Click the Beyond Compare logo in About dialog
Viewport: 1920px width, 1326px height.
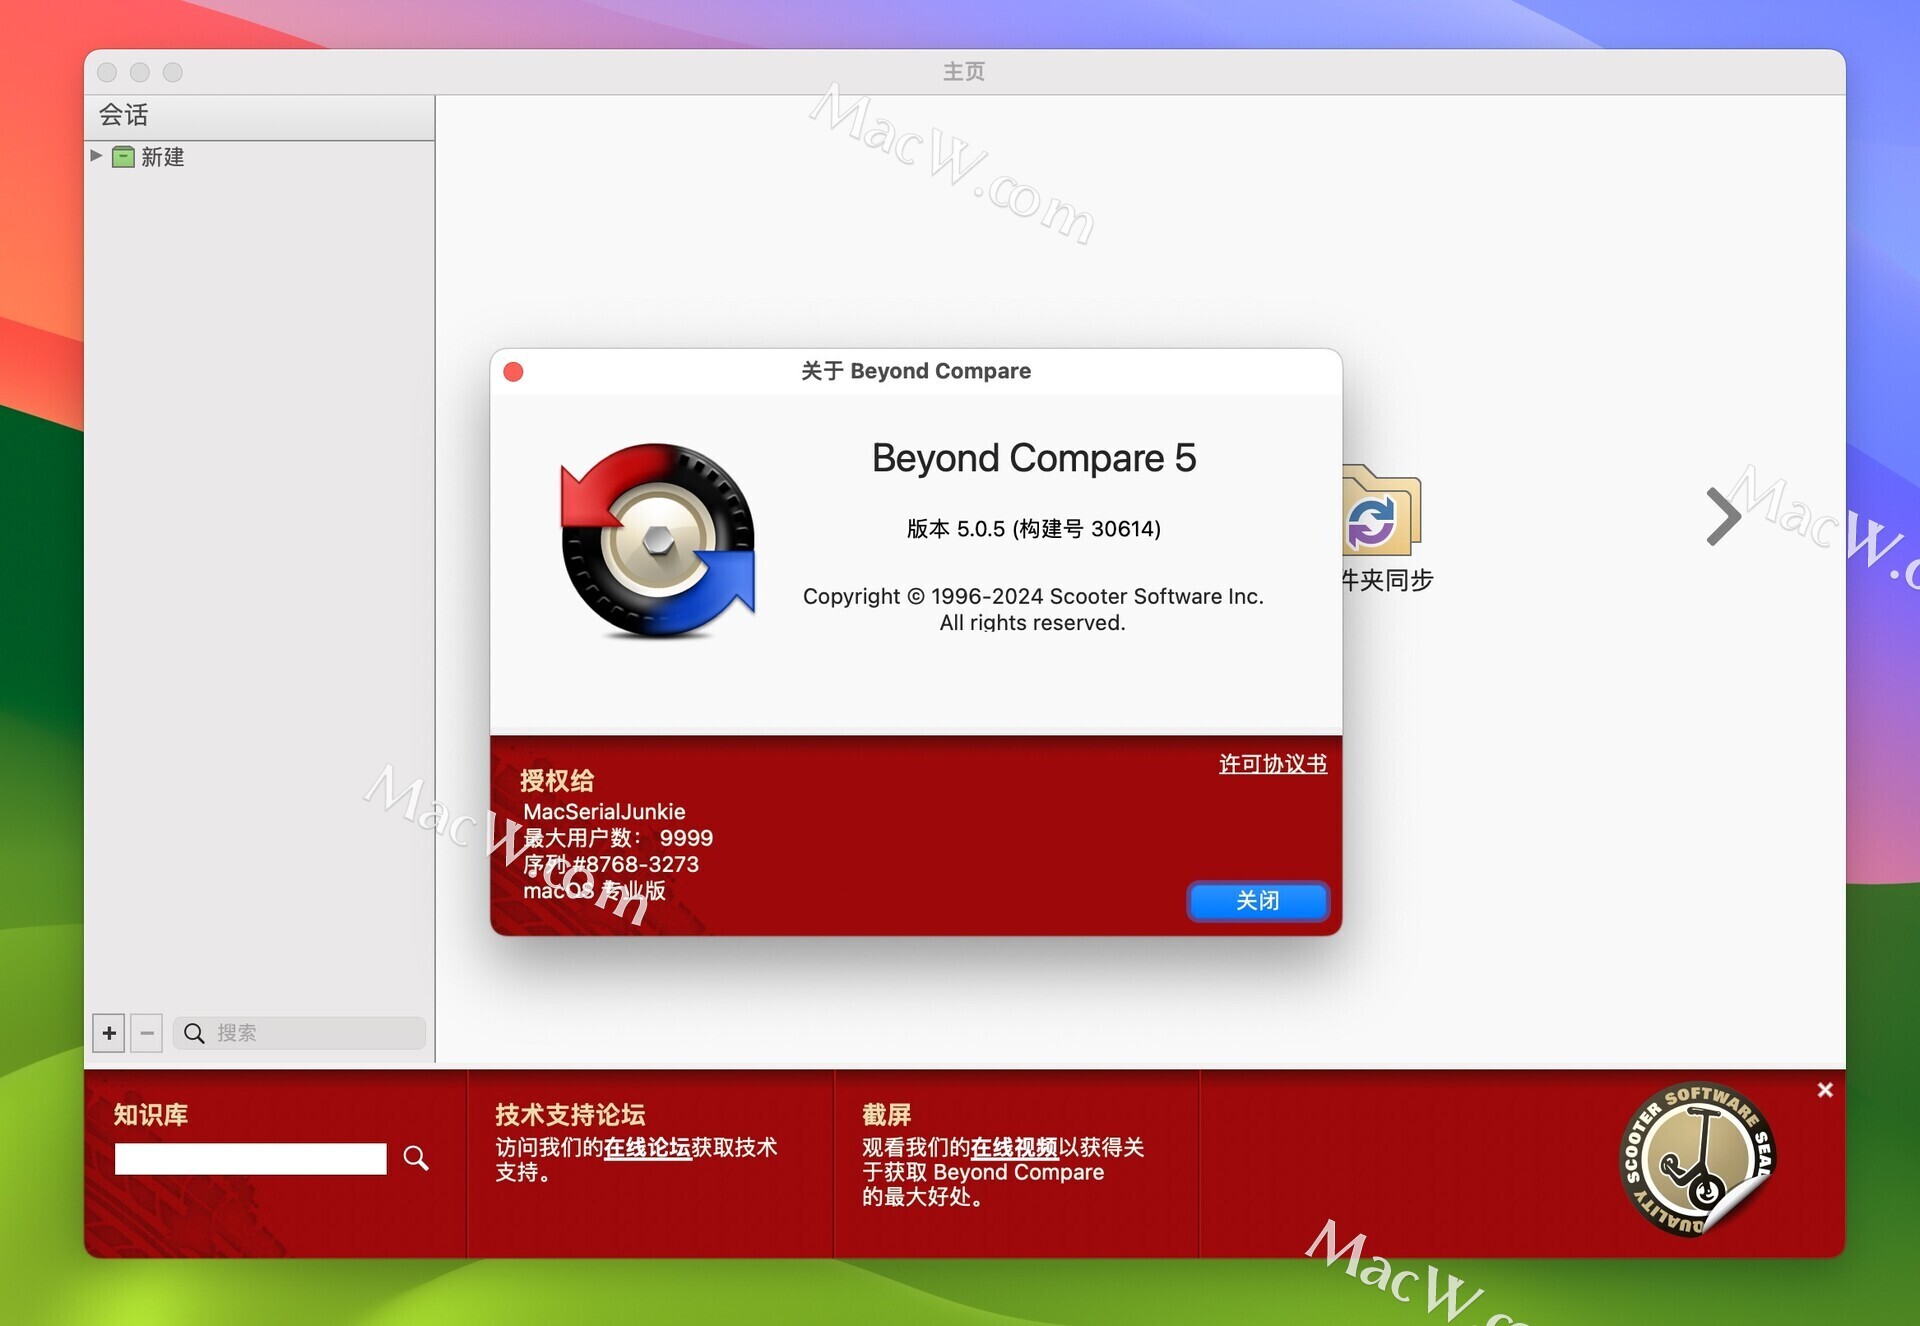(658, 540)
